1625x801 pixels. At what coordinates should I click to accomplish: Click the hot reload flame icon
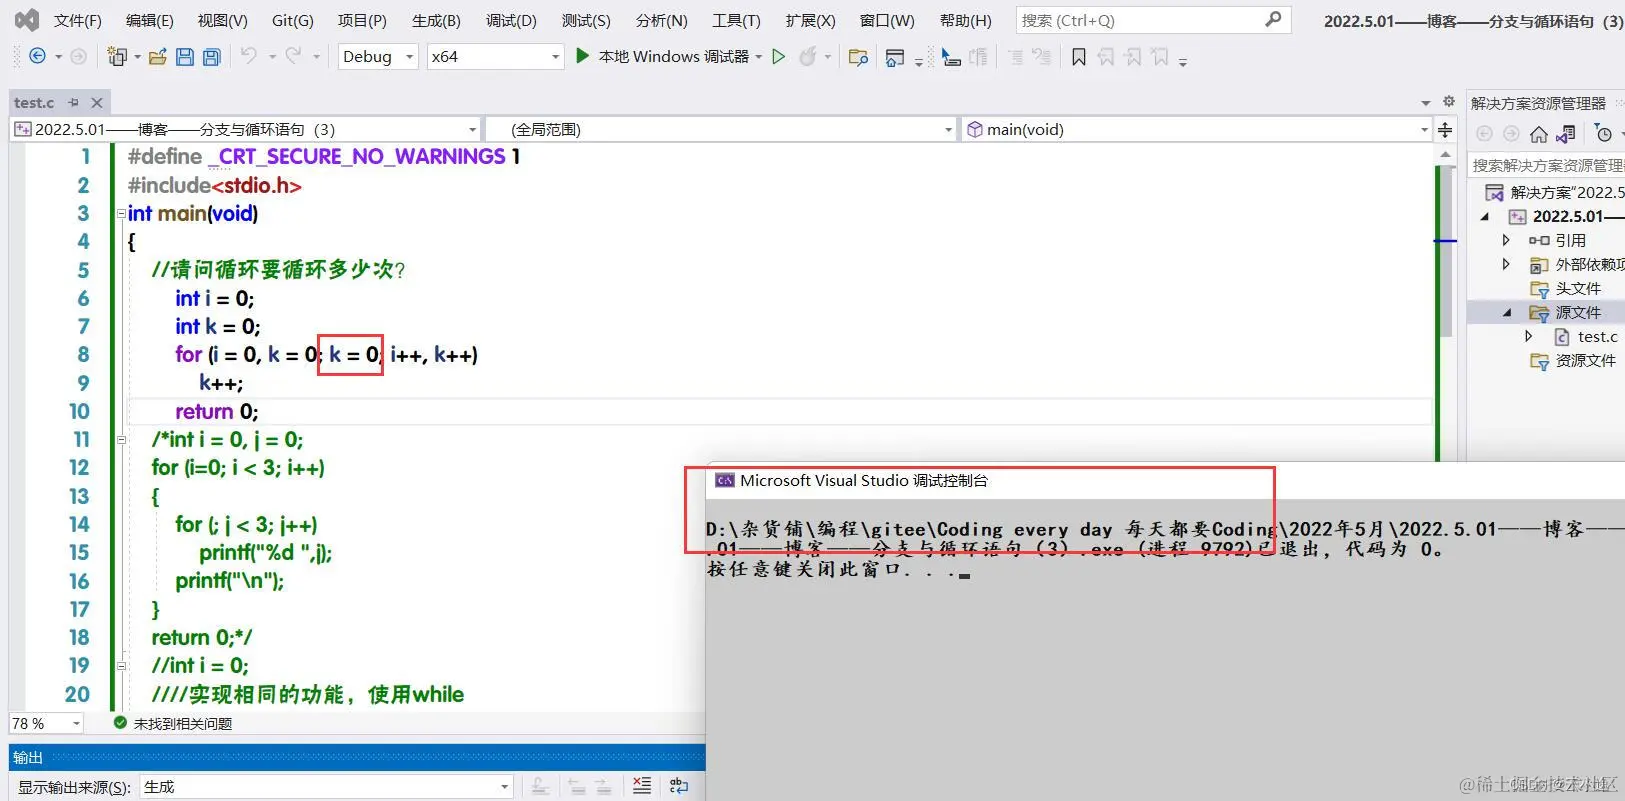[x=807, y=57]
